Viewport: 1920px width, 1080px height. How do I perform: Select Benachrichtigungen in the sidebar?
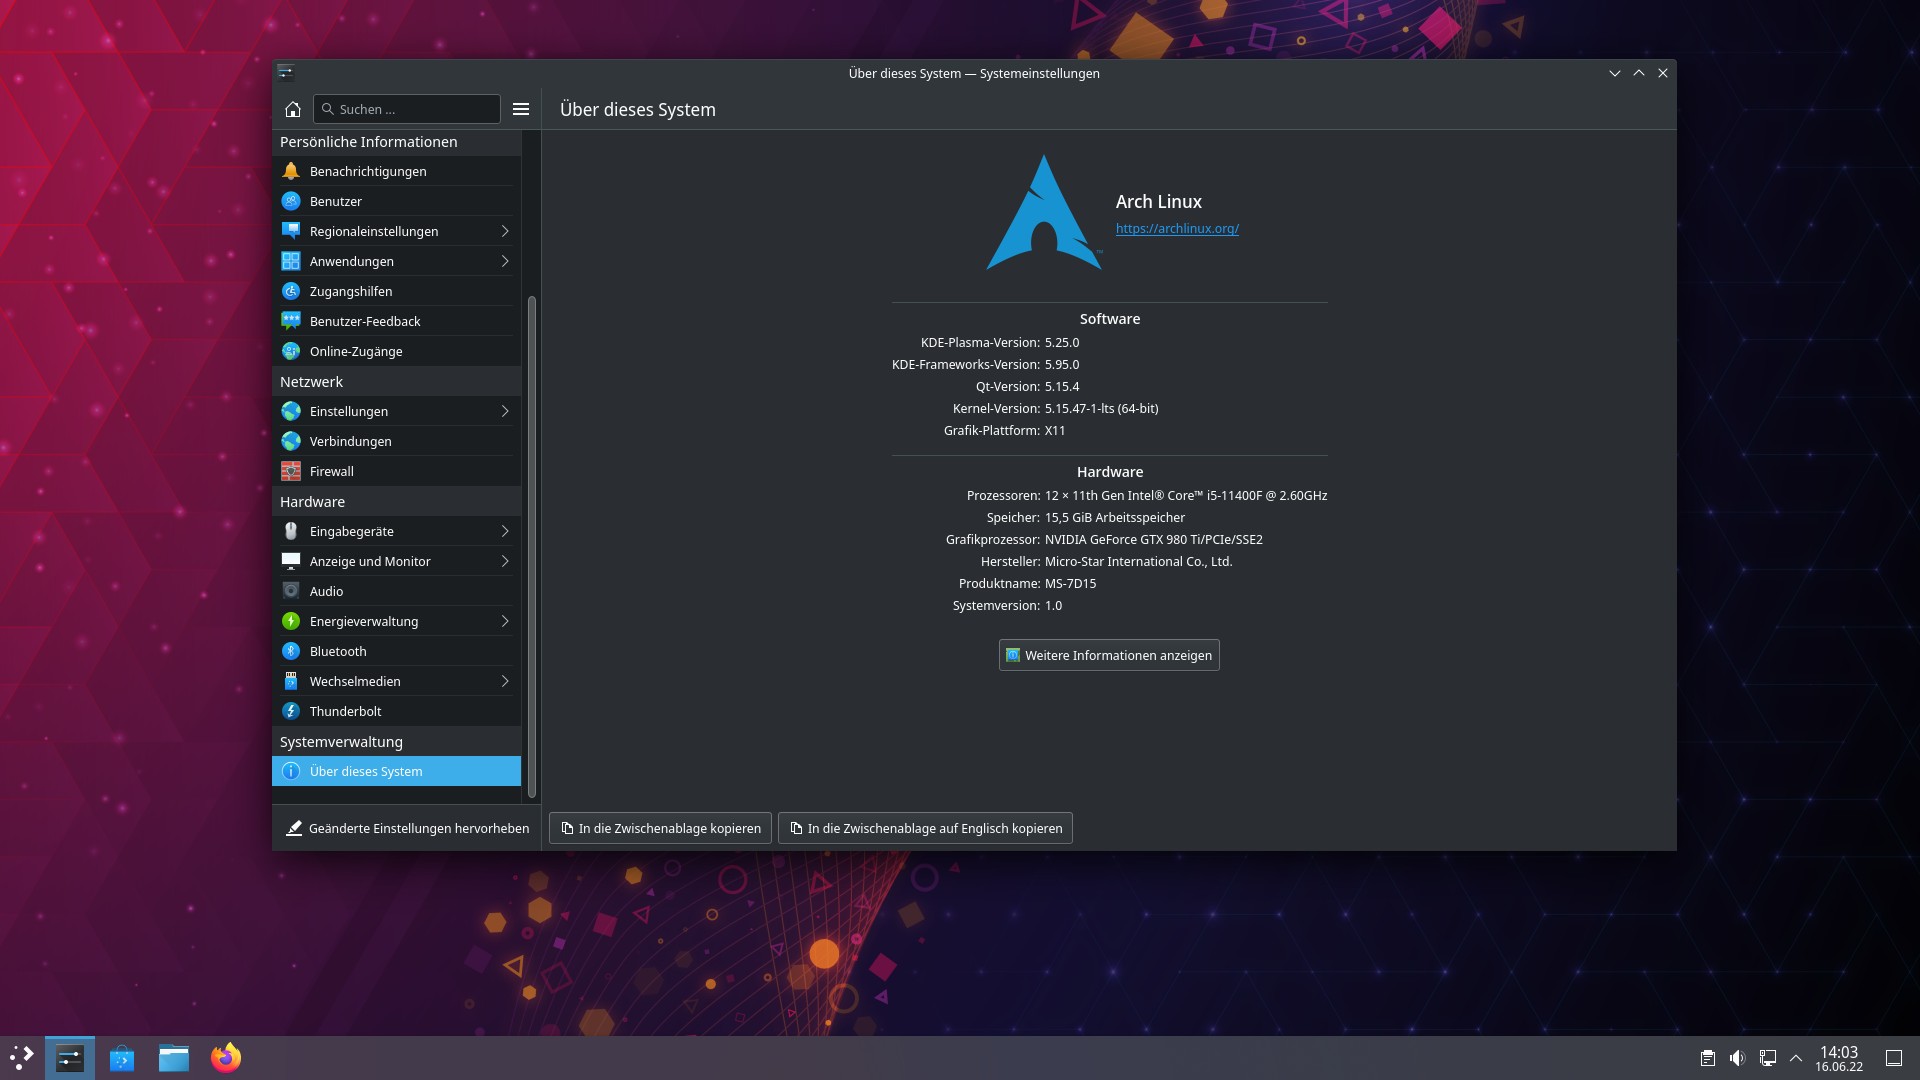(368, 171)
